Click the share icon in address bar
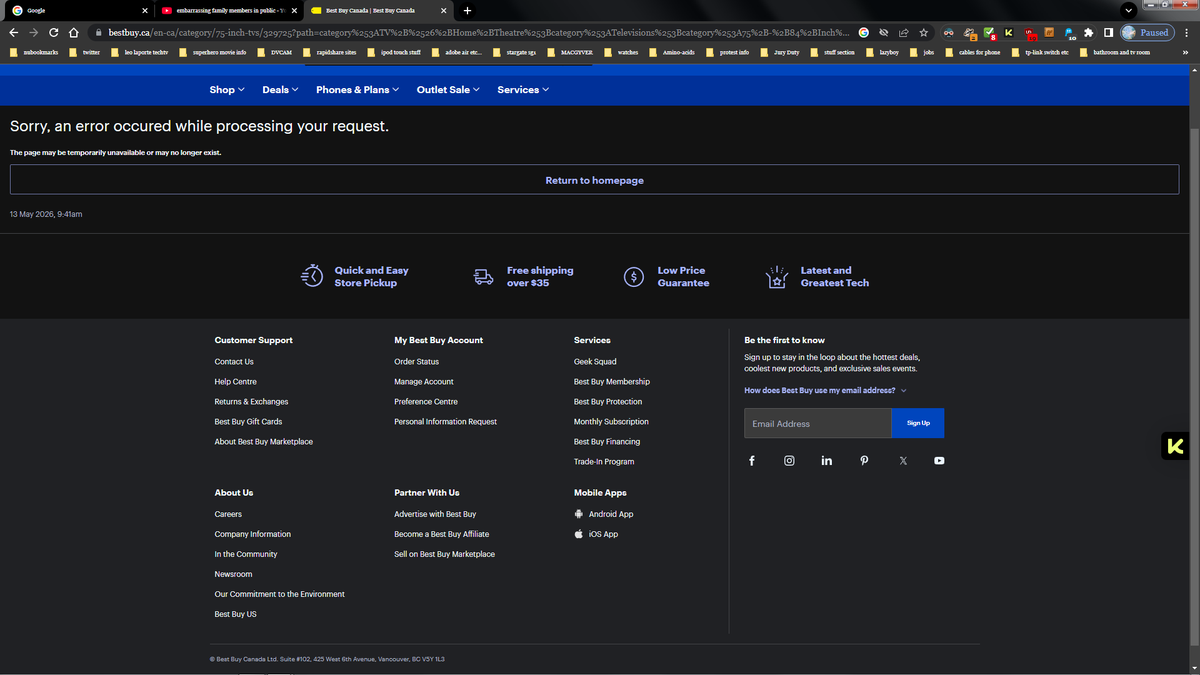This screenshot has width=1200, height=675. [904, 32]
